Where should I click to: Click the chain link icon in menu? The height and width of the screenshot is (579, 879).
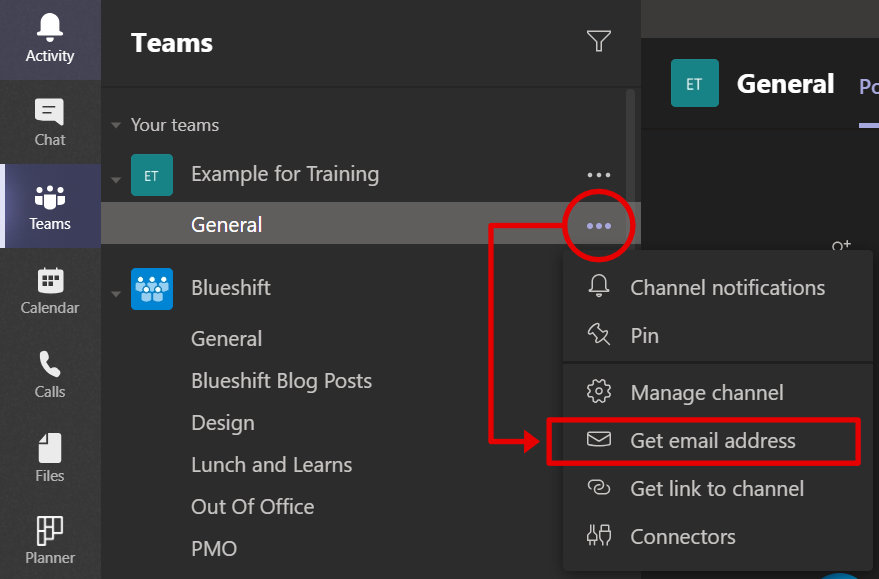(599, 488)
